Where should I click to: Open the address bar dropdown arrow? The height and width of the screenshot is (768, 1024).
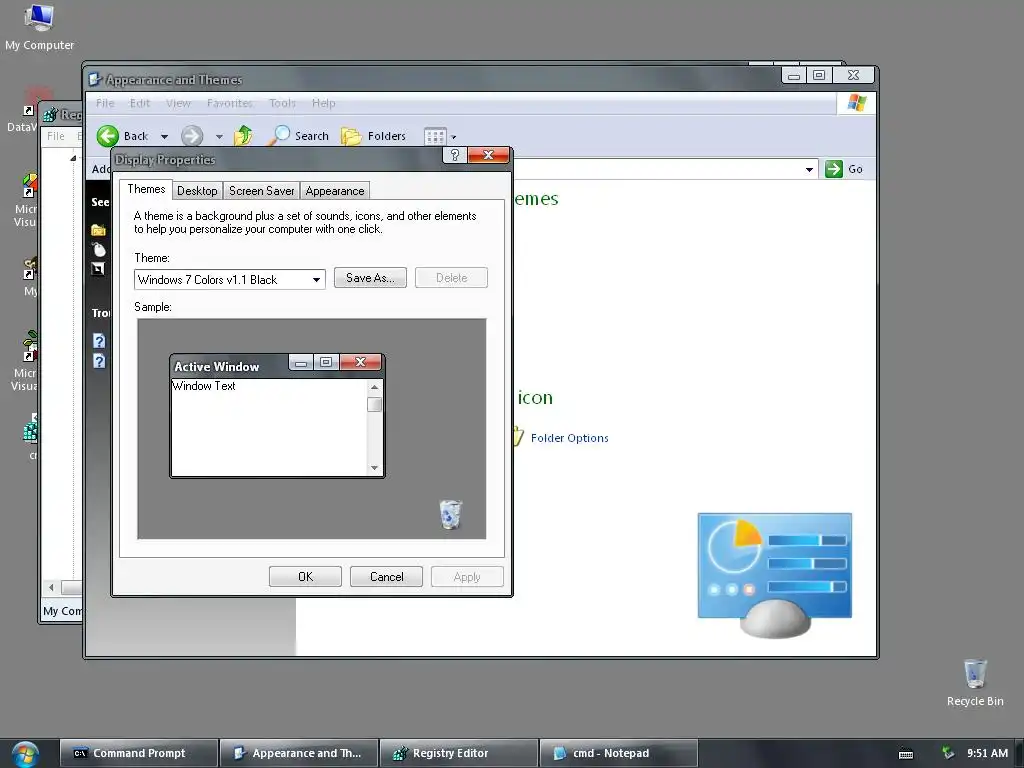(809, 169)
